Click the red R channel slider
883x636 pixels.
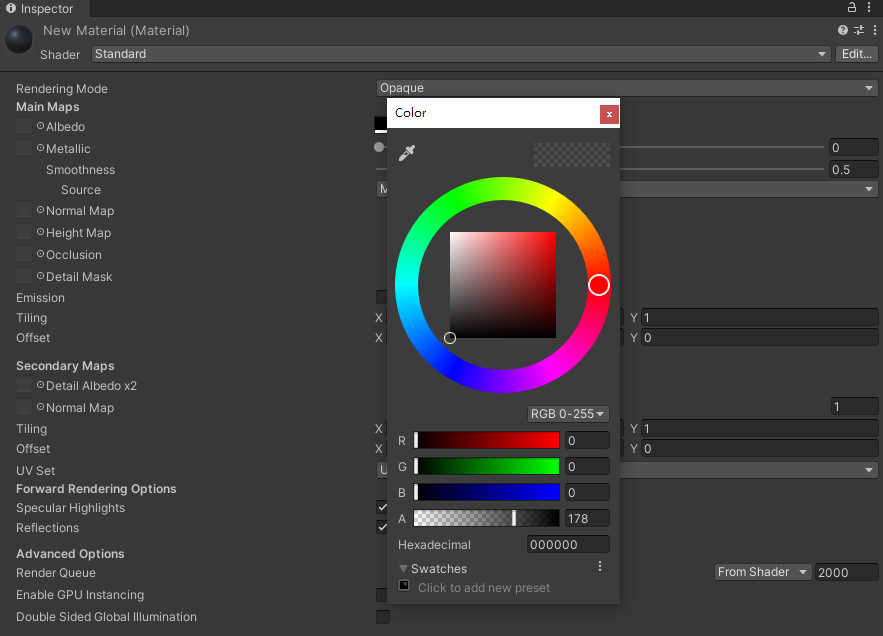pyautogui.click(x=487, y=441)
